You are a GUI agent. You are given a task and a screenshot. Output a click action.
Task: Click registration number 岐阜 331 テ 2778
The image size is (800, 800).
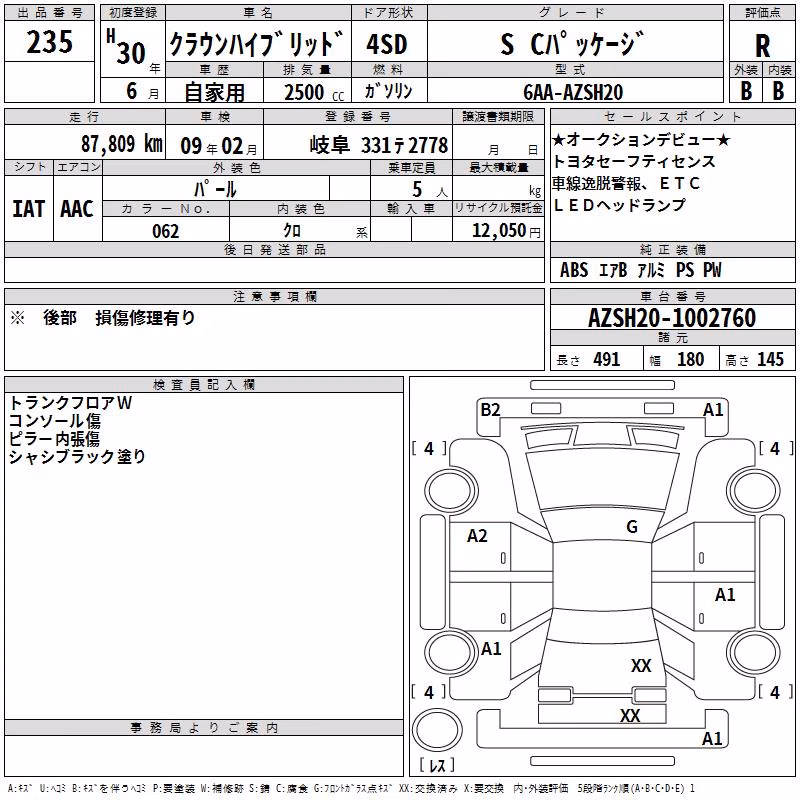379,145
